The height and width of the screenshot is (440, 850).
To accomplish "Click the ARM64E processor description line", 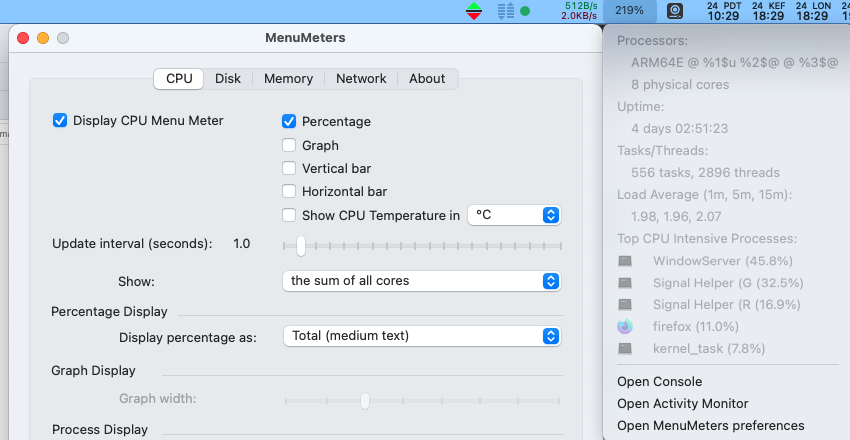I will 735,62.
